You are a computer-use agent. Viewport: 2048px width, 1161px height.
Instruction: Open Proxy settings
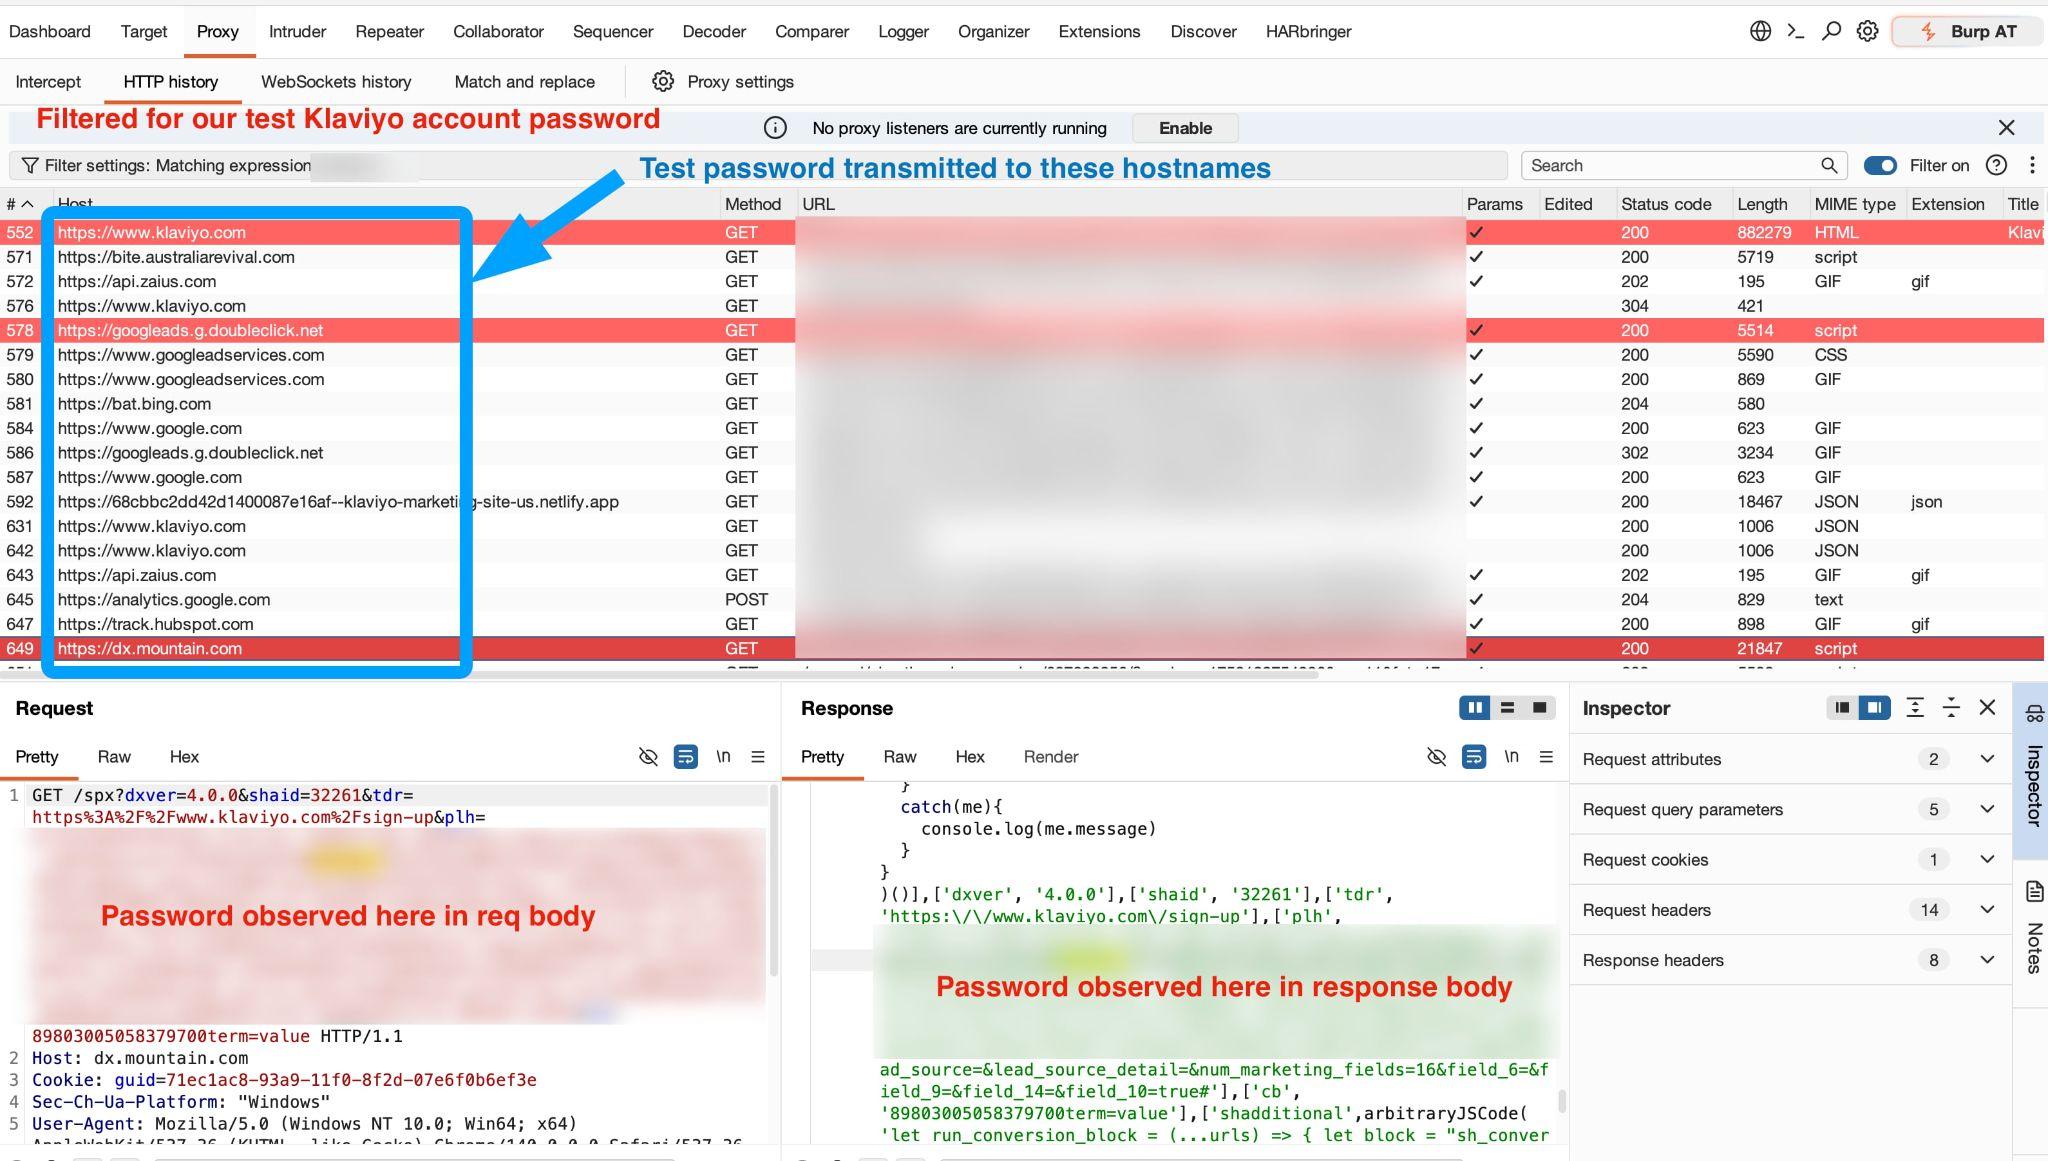pos(723,82)
